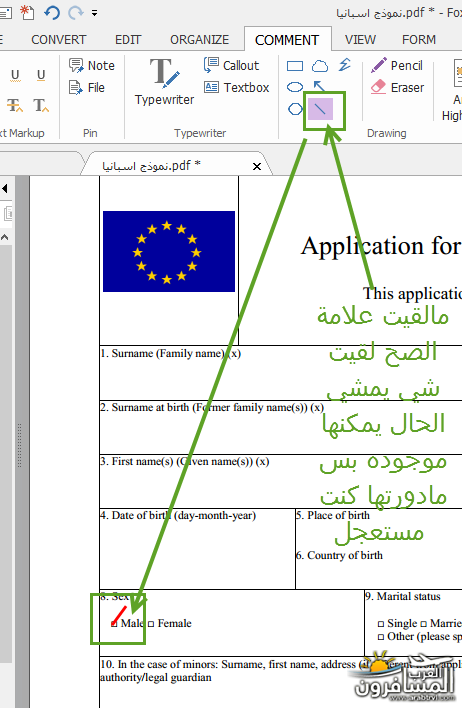Viewport: 462px width, 708px height.
Task: Switch to the VIEW ribbon tab
Action: pos(360,40)
